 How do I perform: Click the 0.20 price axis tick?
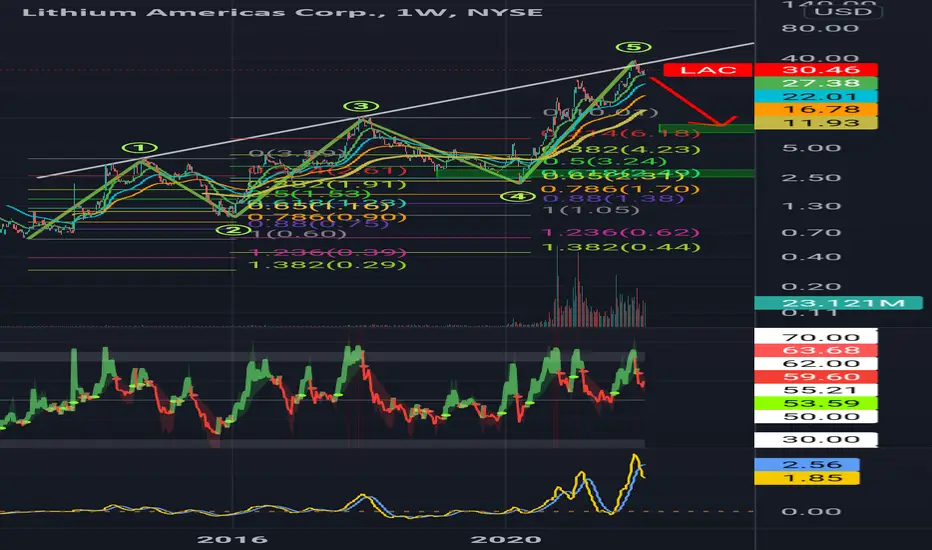[811, 287]
